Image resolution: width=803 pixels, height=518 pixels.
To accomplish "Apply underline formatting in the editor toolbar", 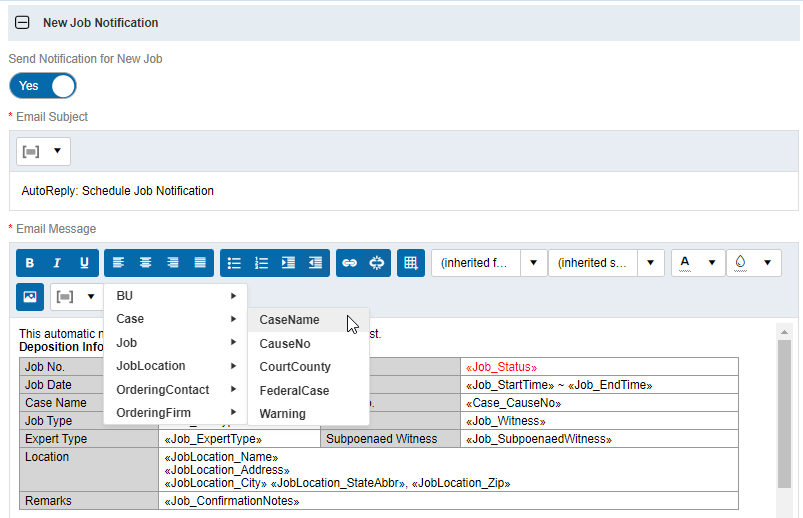I will tap(84, 263).
